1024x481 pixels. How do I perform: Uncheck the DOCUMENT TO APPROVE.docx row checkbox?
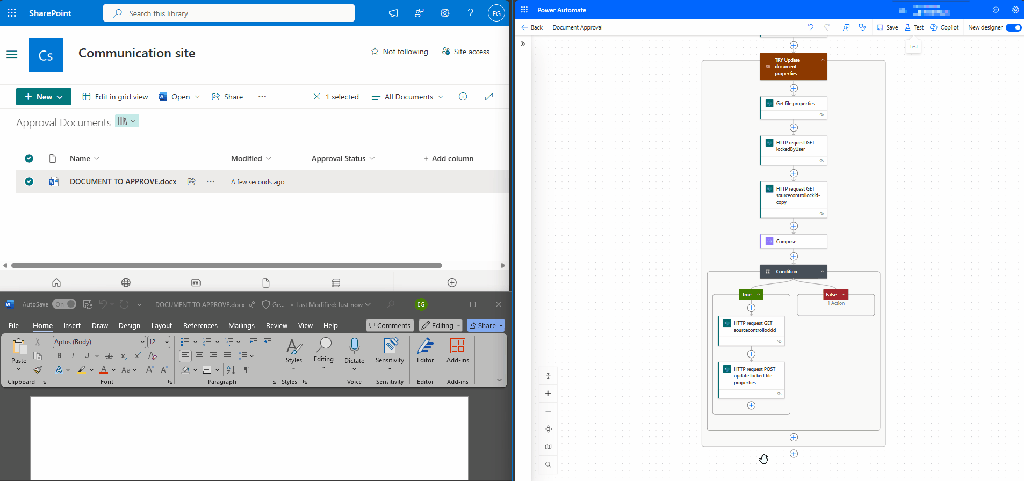click(x=29, y=182)
